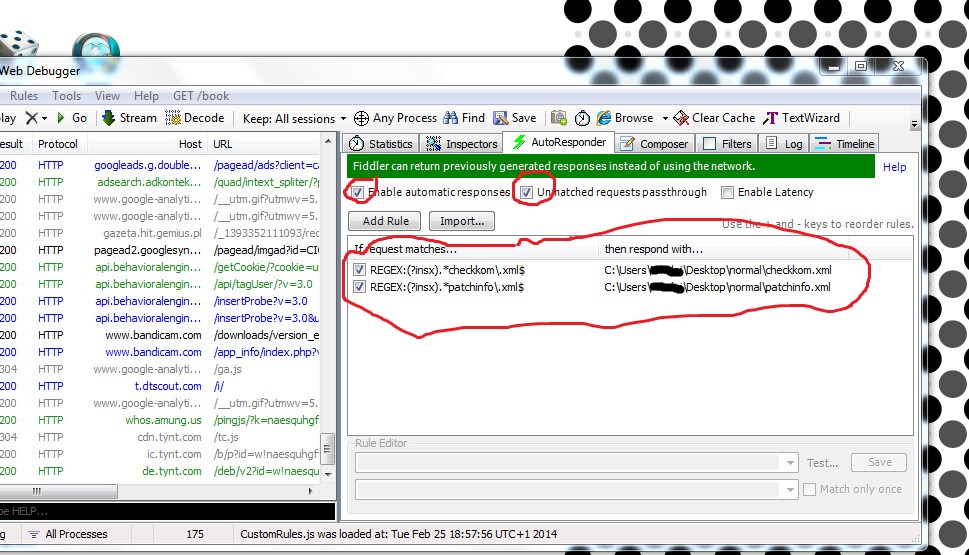
Task: Uncheck the patchinfo.xml rule checkbox
Action: click(x=359, y=287)
